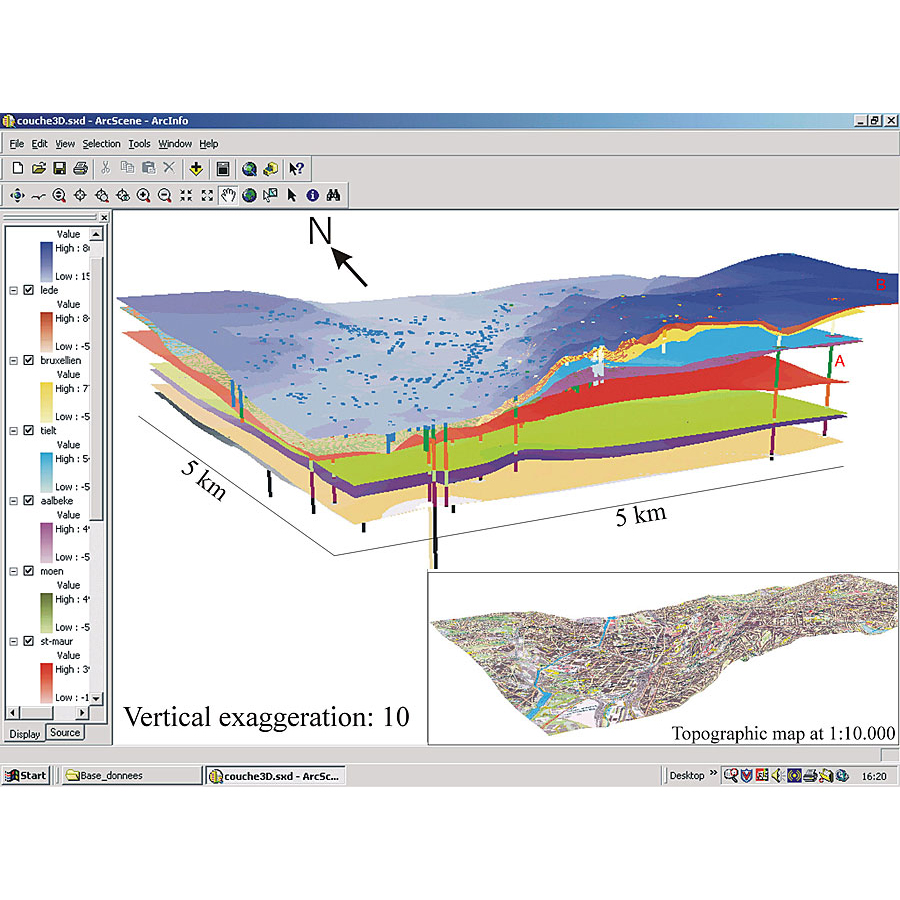Collapse the bruxellien layer legend
This screenshot has height=900, width=900.
click(13, 360)
